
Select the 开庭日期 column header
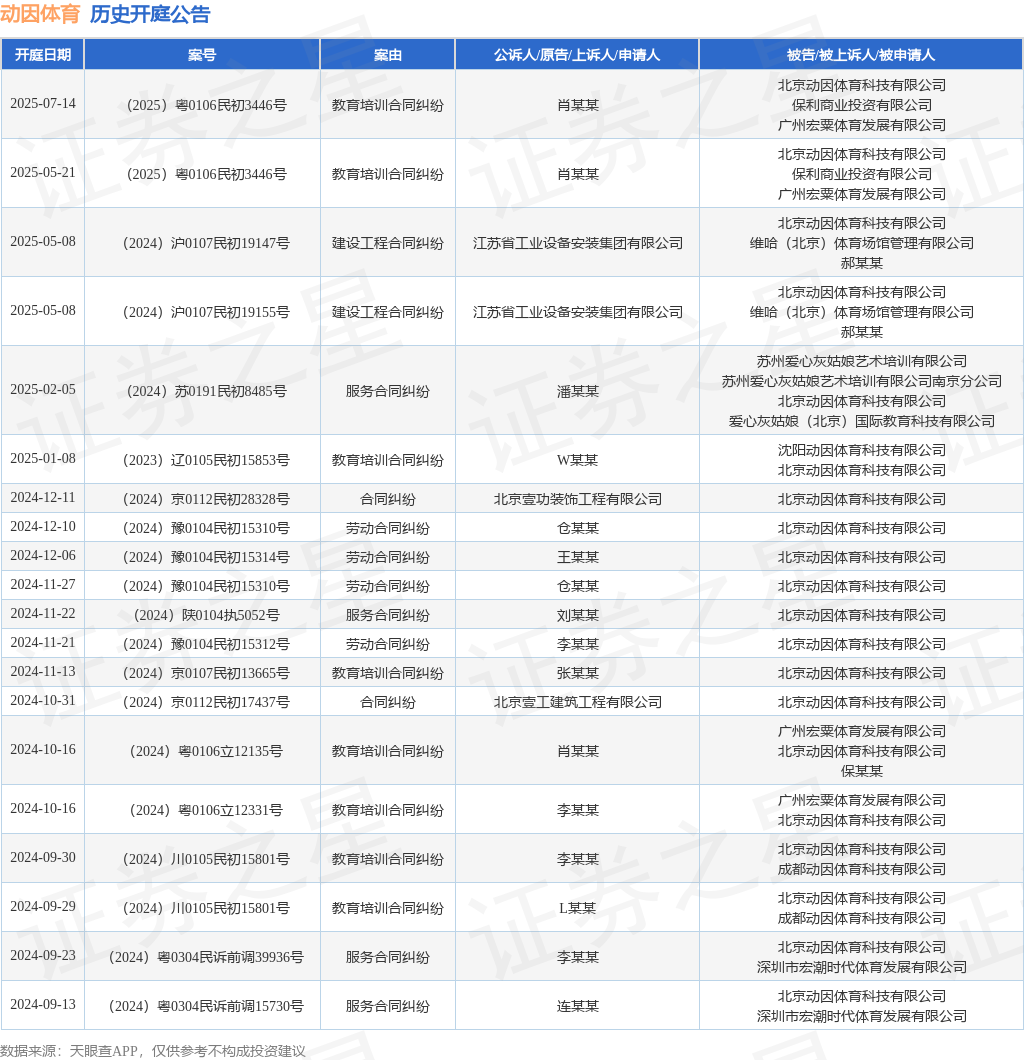pyautogui.click(x=43, y=55)
